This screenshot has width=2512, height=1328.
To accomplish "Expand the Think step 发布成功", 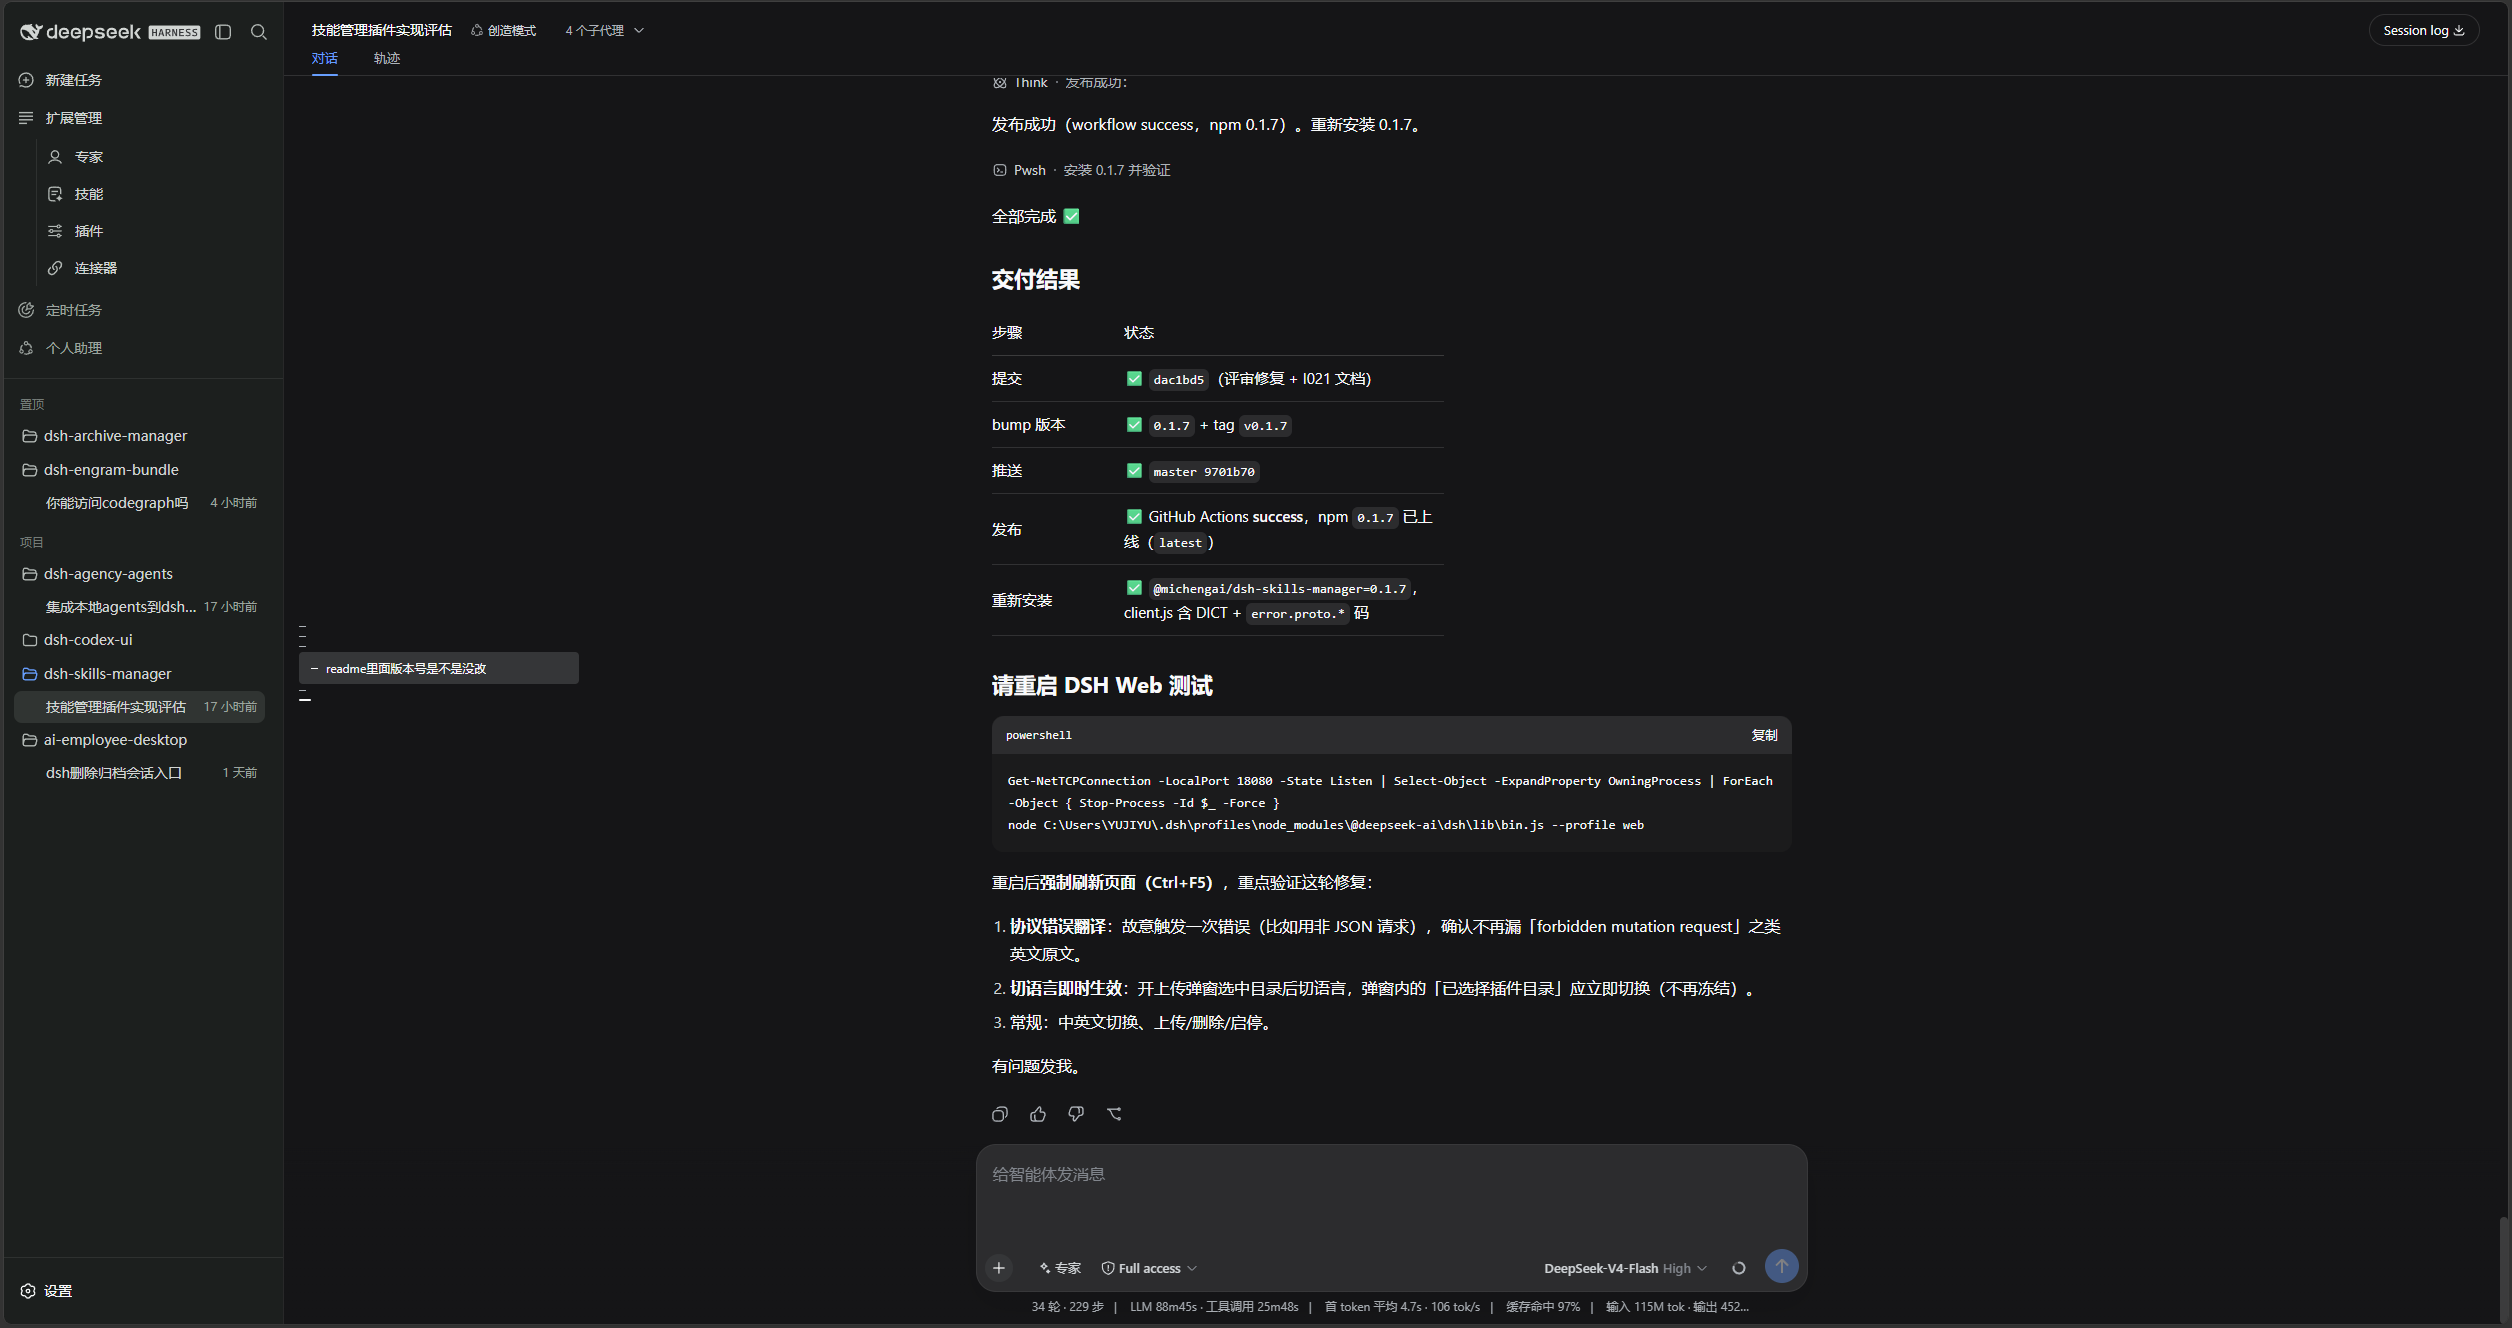I will click(1060, 83).
